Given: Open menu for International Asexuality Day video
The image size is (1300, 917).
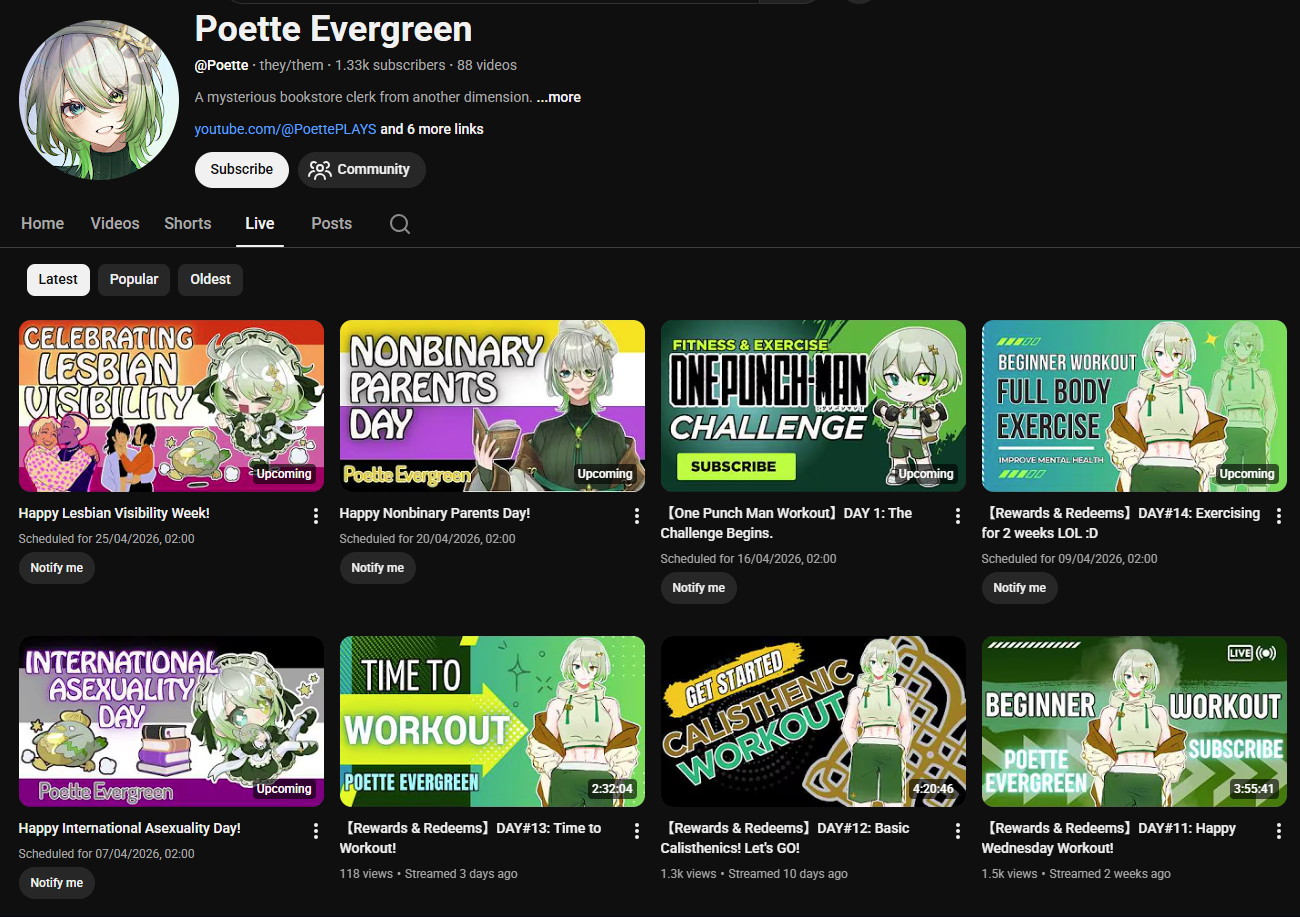Looking at the screenshot, I should (x=316, y=831).
